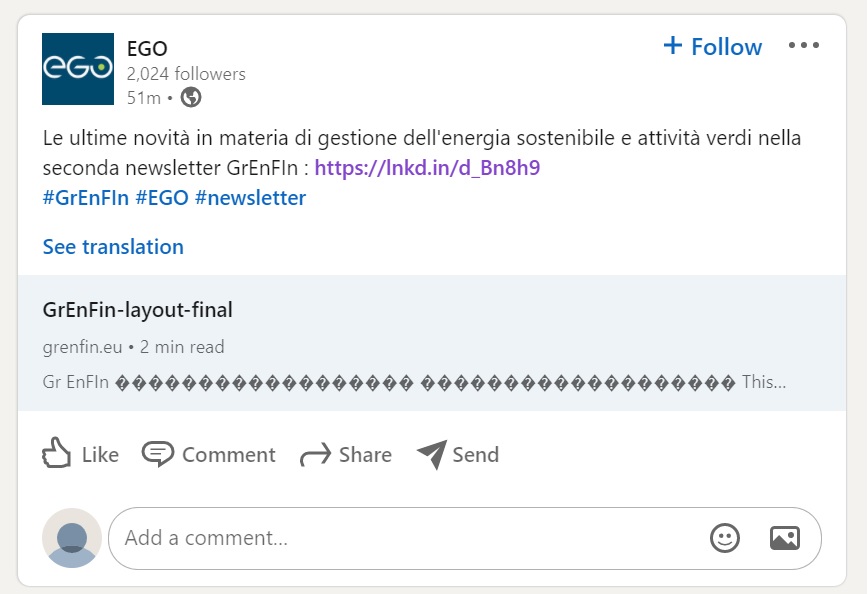Click the thumbs-up Like icon
The width and height of the screenshot is (868, 594).
(x=56, y=453)
